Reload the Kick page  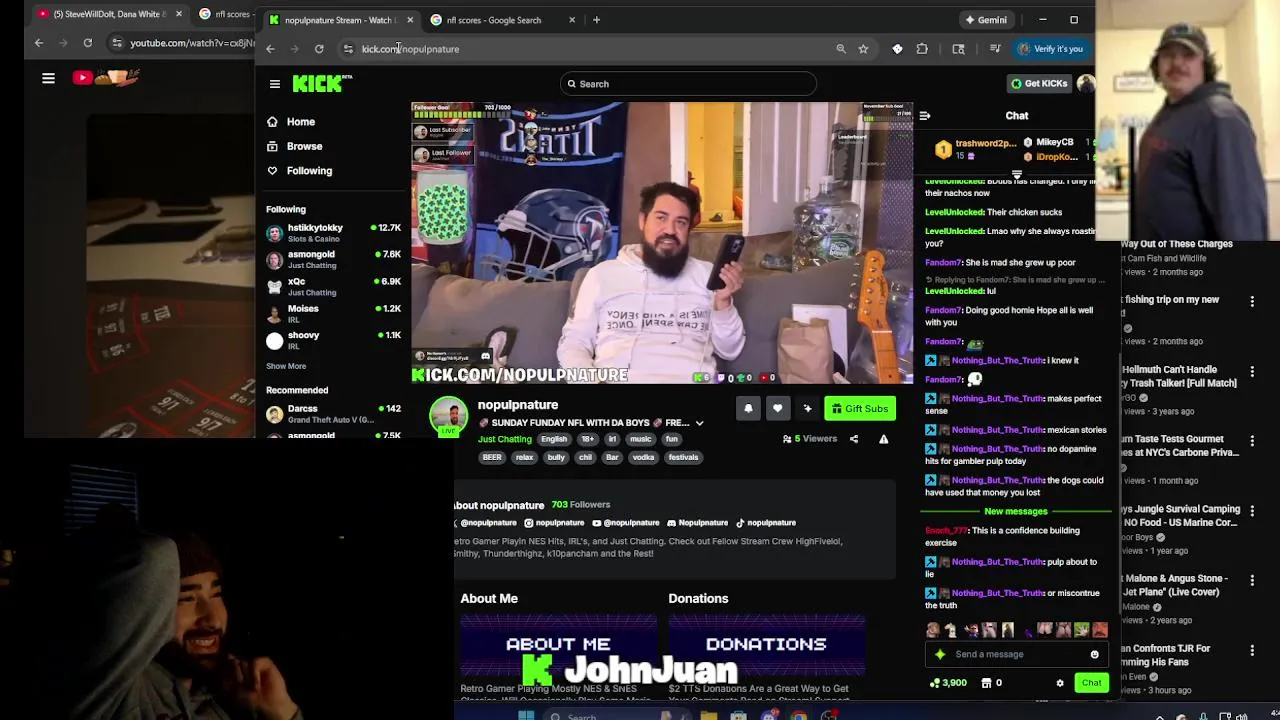[319, 49]
